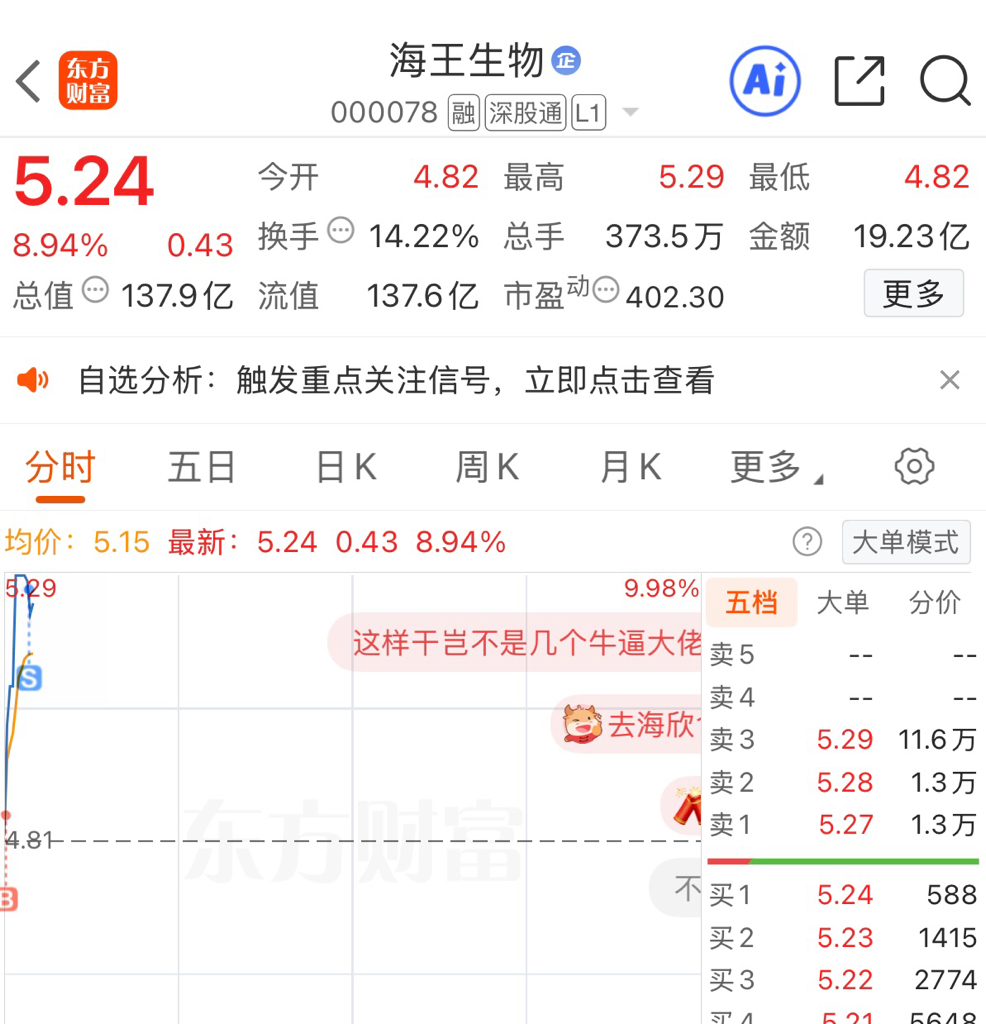Tap the share export icon
986x1024 pixels.
860,81
